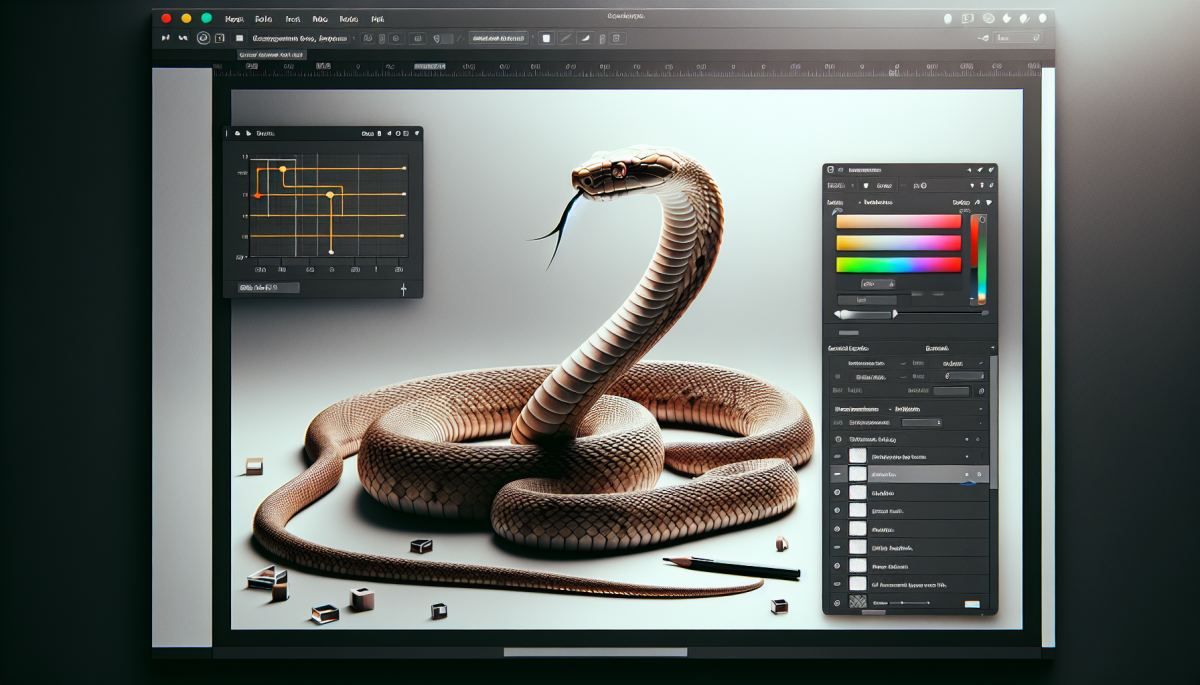This screenshot has height=685, width=1200.
Task: Click the rainbow hue gradient bar
Action: pos(897,265)
